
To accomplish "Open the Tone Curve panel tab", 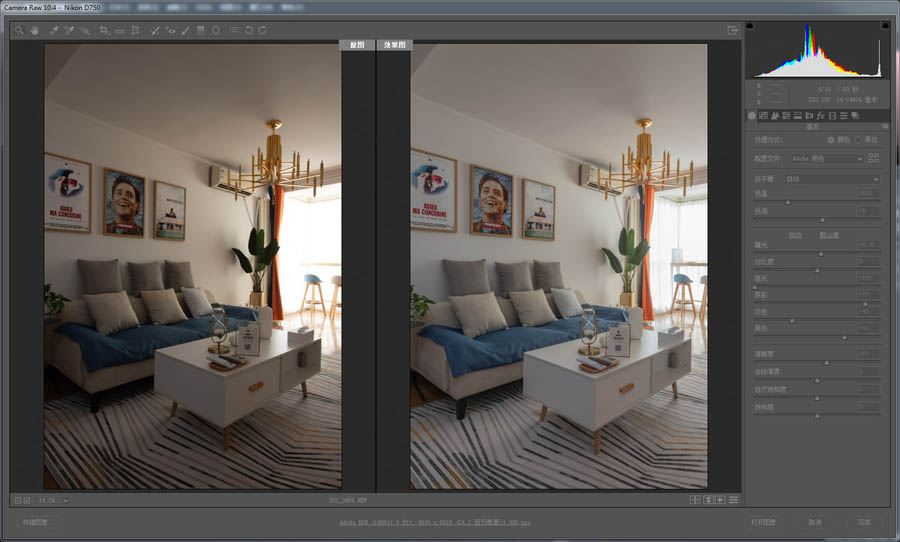I will [763, 116].
